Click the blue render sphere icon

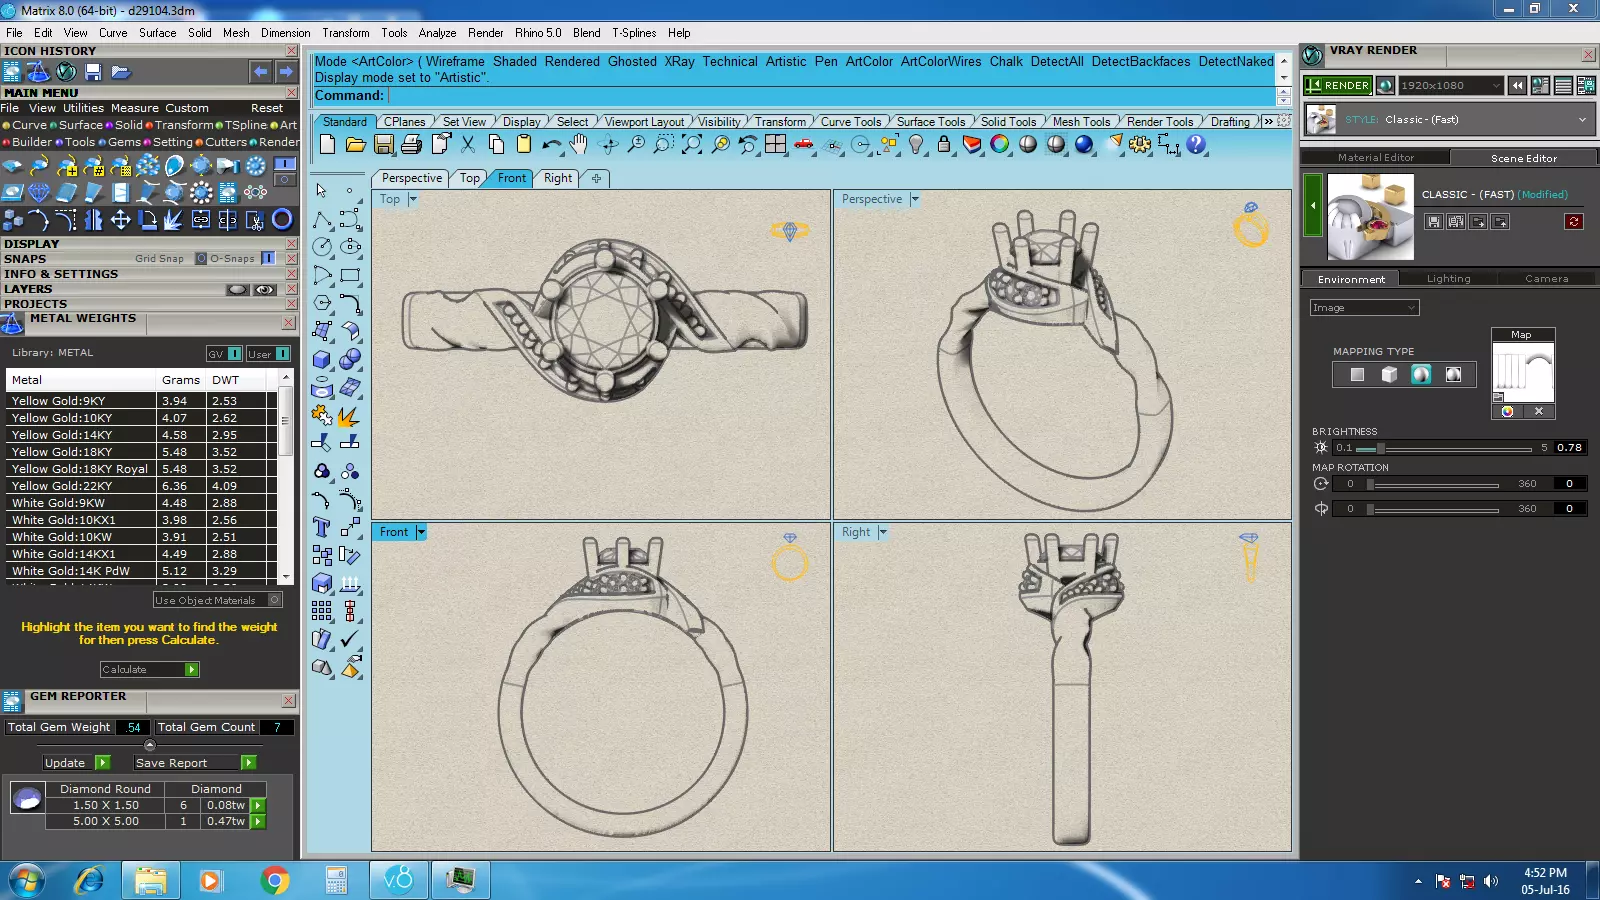[1084, 145]
